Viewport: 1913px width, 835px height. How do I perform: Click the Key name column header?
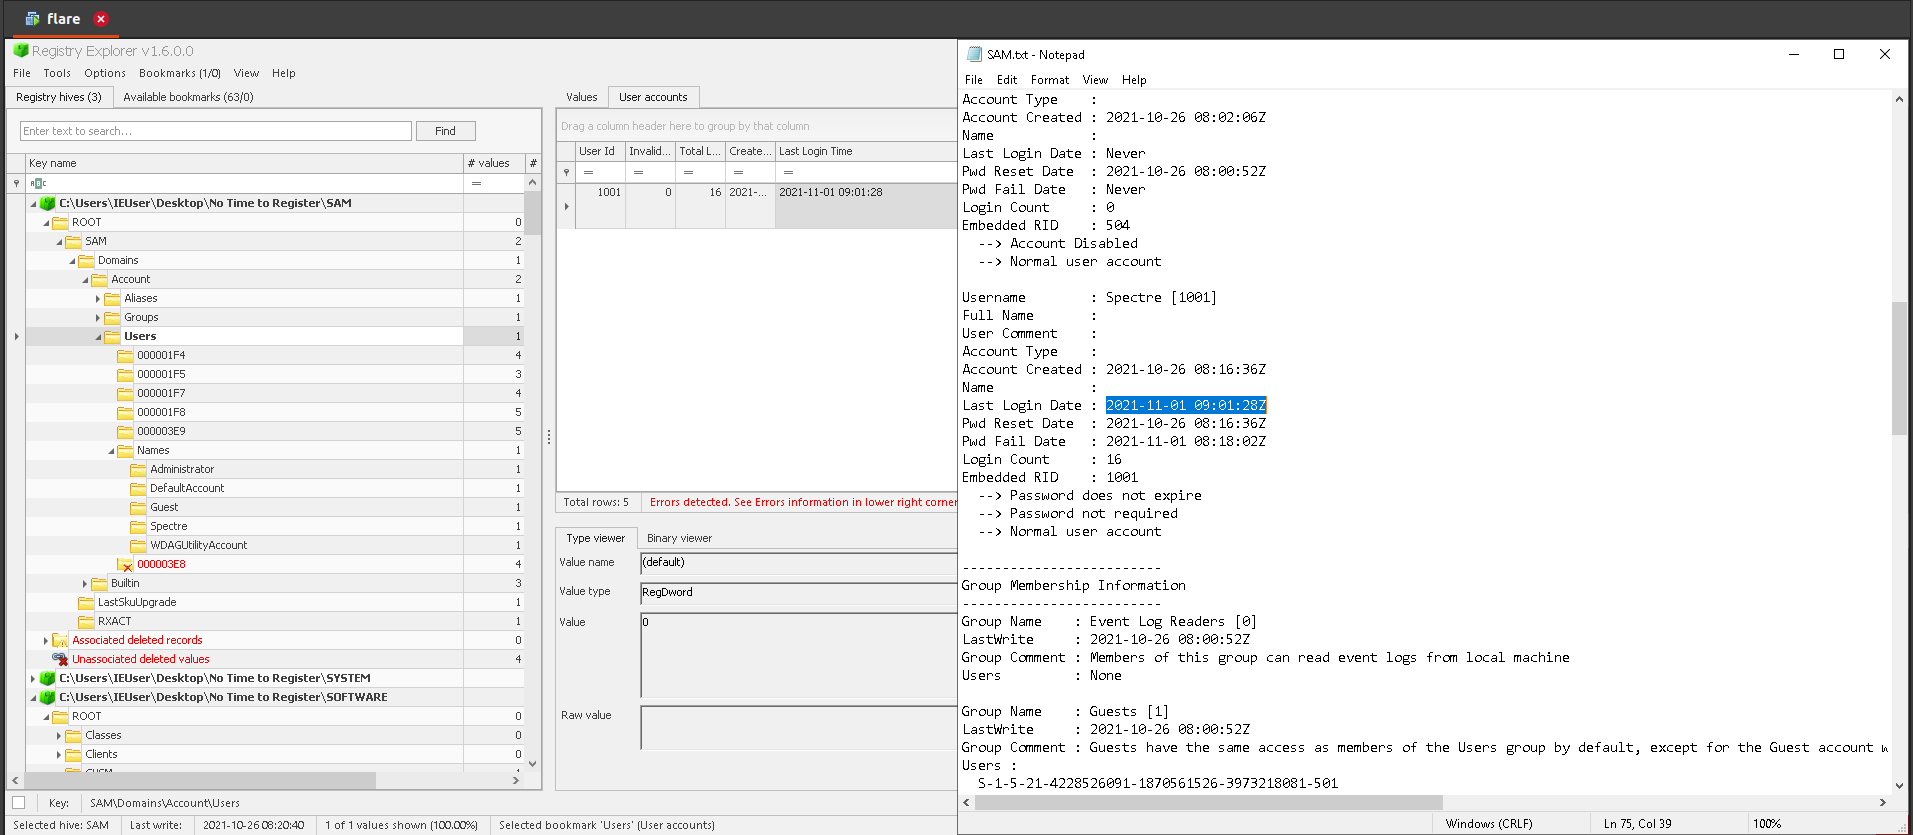click(244, 163)
